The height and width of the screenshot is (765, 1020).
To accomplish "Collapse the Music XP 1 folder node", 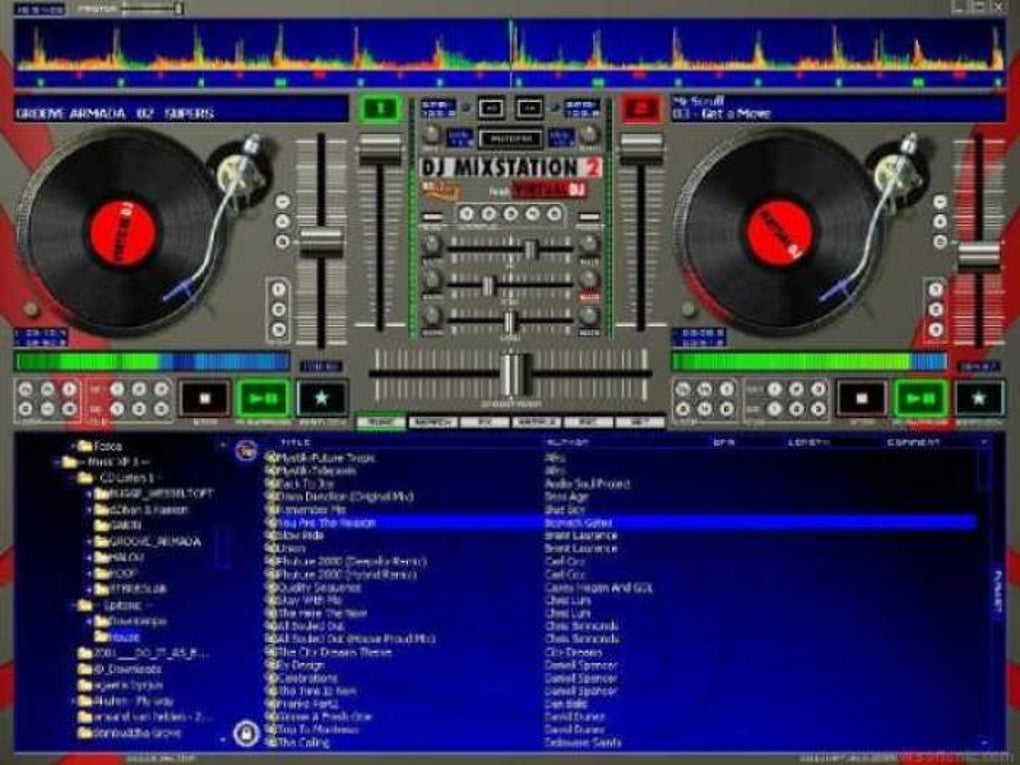I will click(x=57, y=462).
